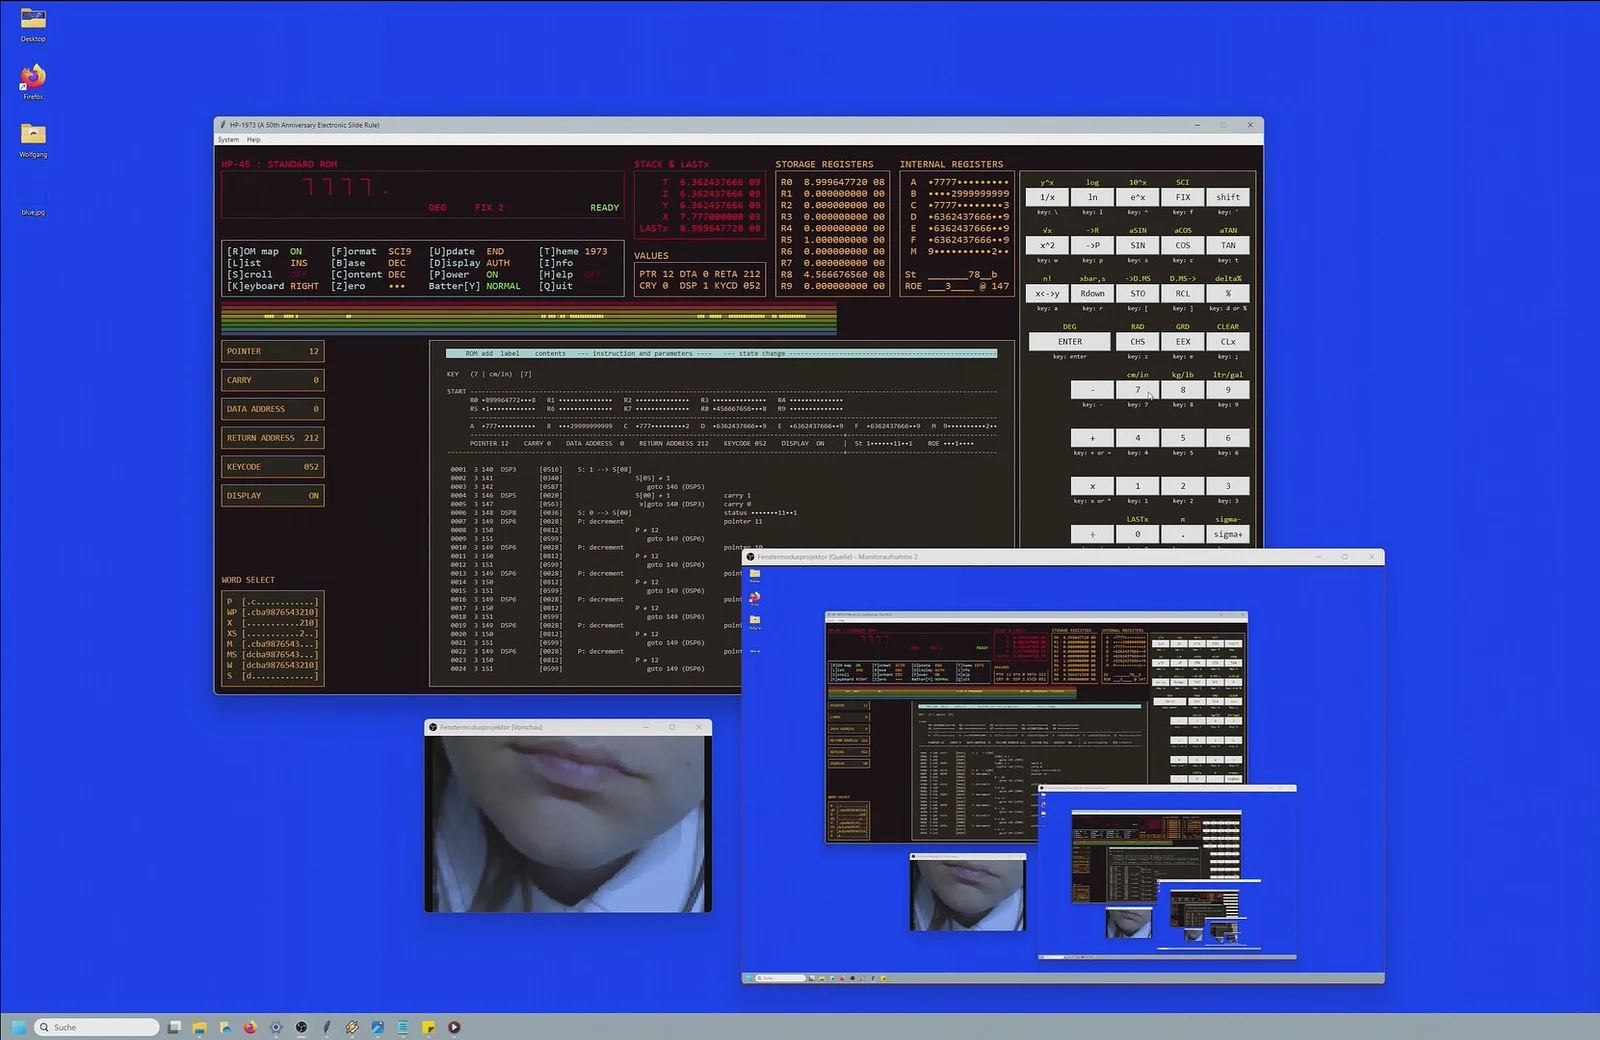1600x1040 pixels.
Task: Open Sticky Notes in the taskbar
Action: click(x=428, y=1027)
